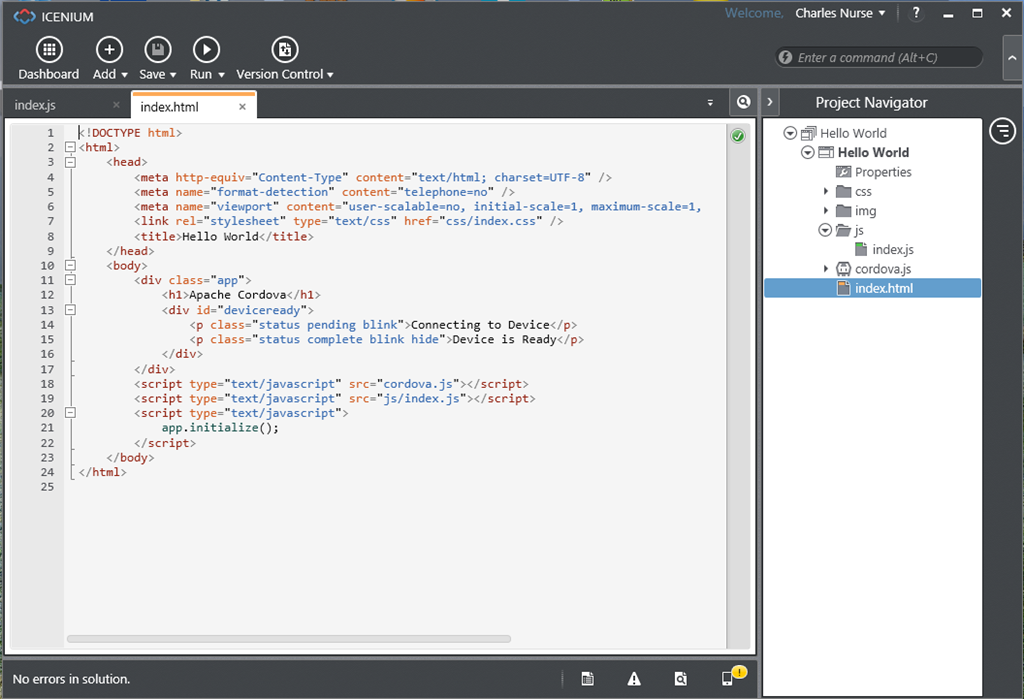
Task: Expand the img folder arrow
Action: (825, 210)
